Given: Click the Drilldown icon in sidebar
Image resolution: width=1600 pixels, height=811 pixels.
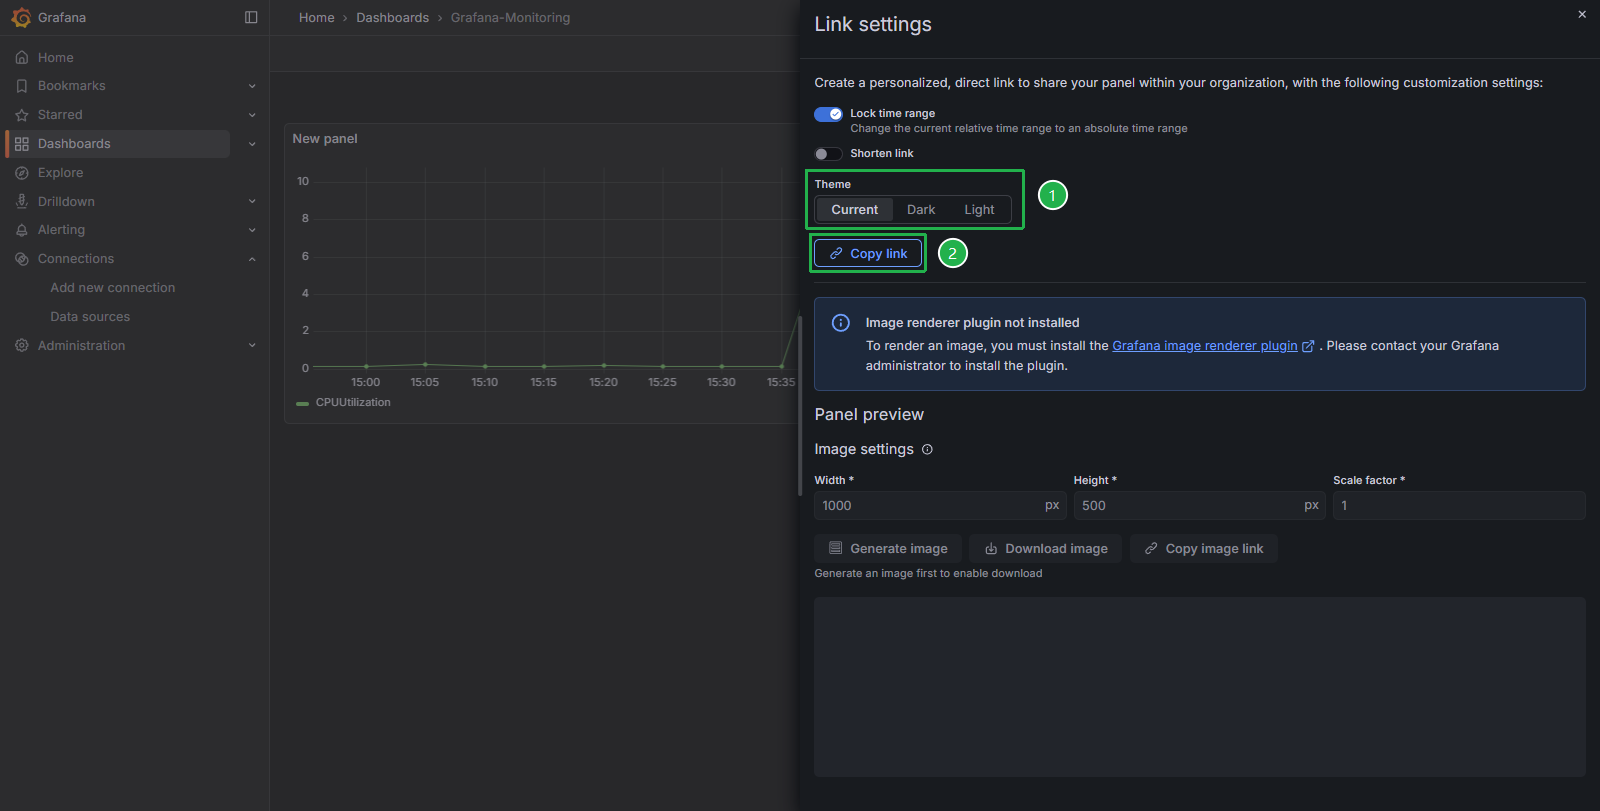Looking at the screenshot, I should coord(22,202).
